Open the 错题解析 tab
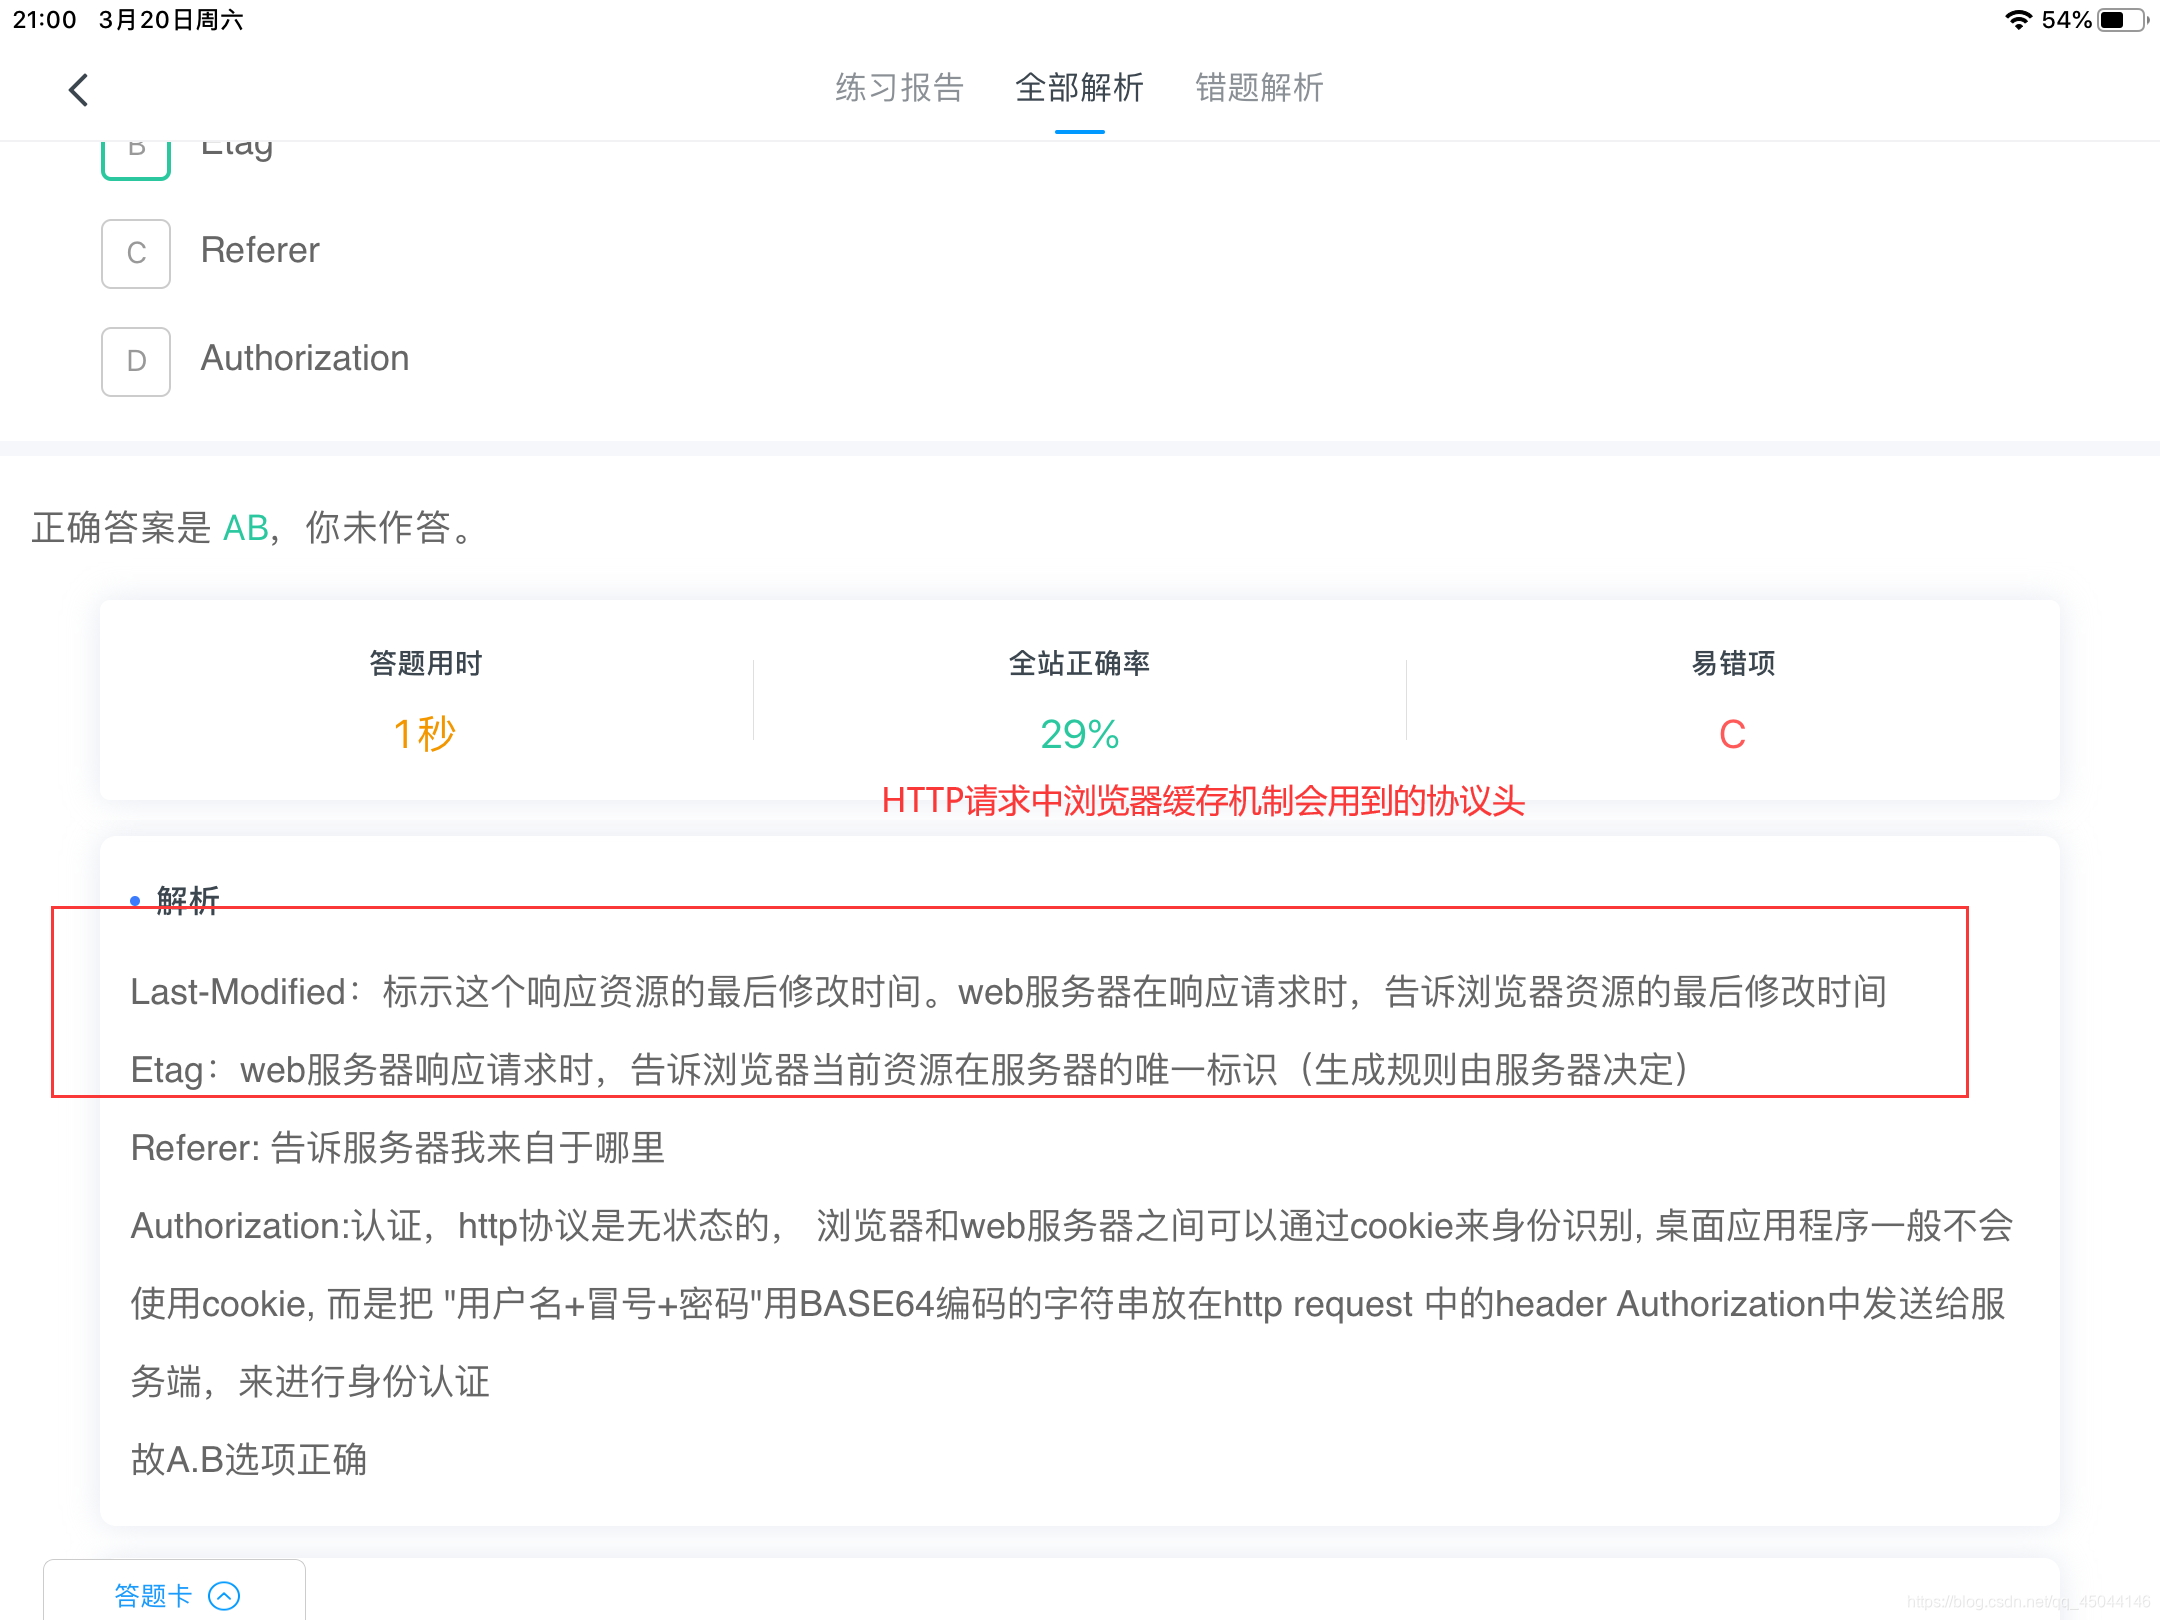The width and height of the screenshot is (2160, 1620). 1259,88
